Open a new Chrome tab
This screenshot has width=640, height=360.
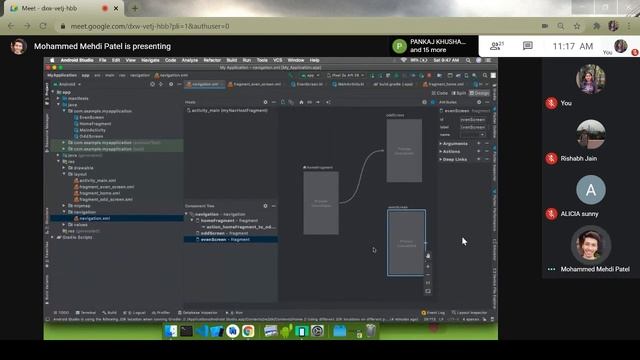pos(135,8)
